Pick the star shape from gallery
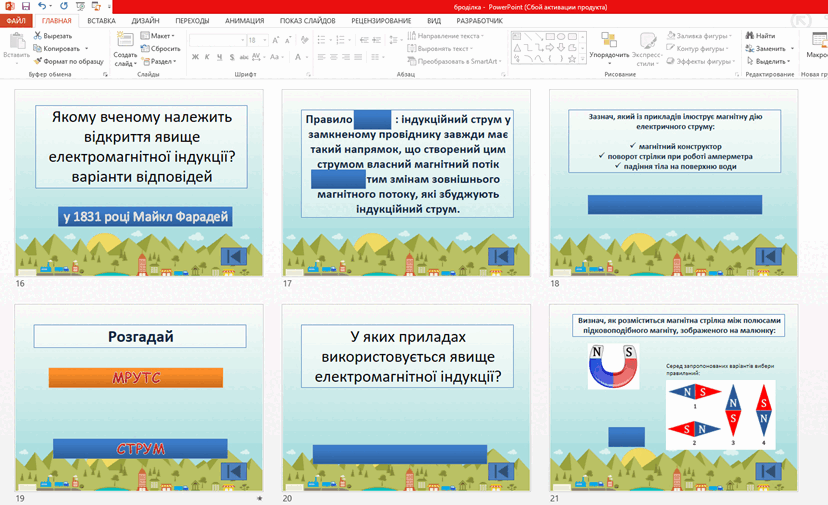 (x=572, y=59)
